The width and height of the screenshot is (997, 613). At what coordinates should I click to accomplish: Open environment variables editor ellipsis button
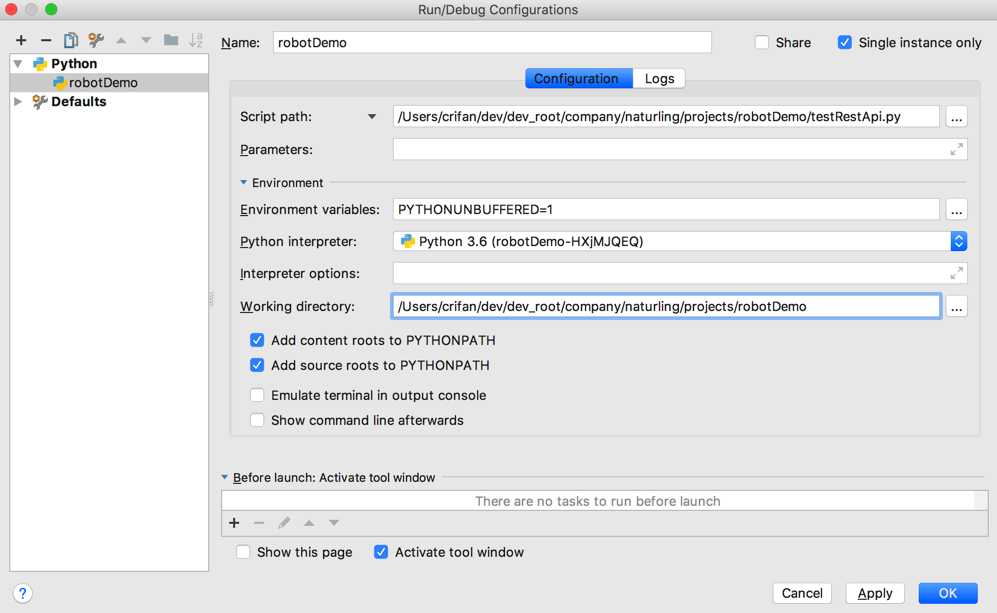click(957, 210)
